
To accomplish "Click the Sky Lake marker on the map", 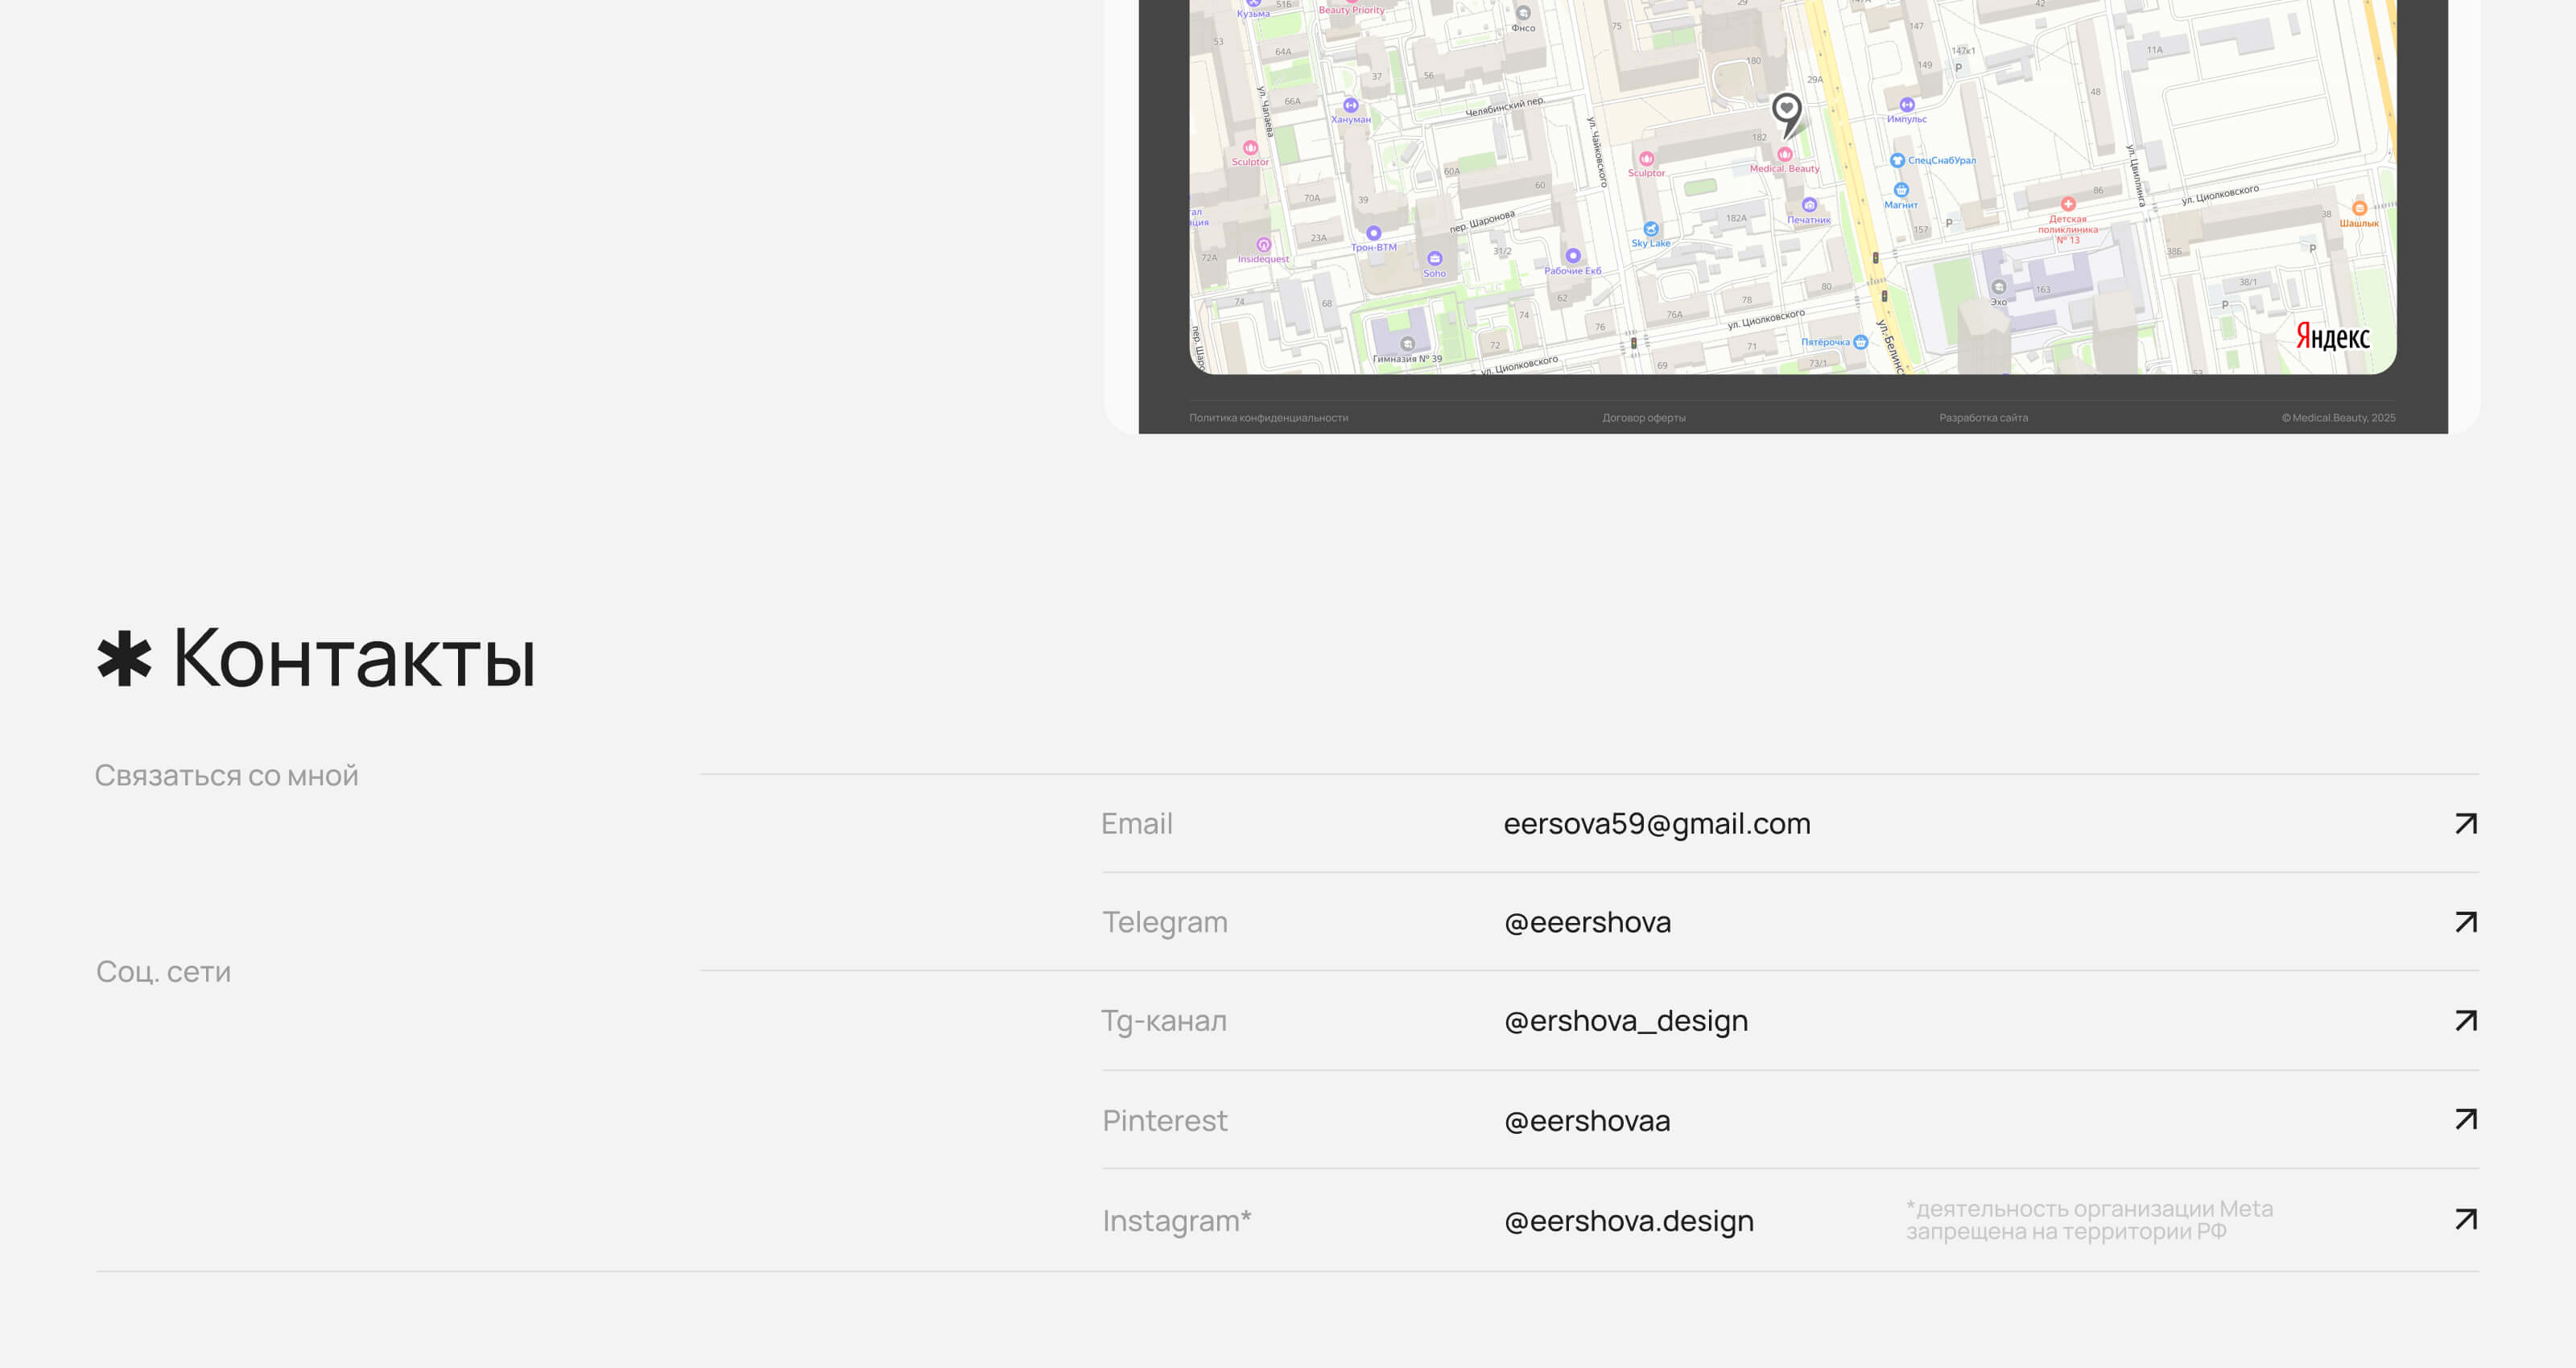I will [1651, 235].
